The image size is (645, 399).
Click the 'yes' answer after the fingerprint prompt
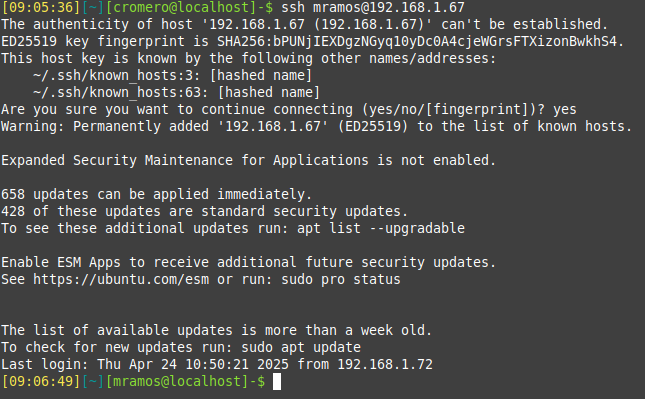[x=565, y=109]
